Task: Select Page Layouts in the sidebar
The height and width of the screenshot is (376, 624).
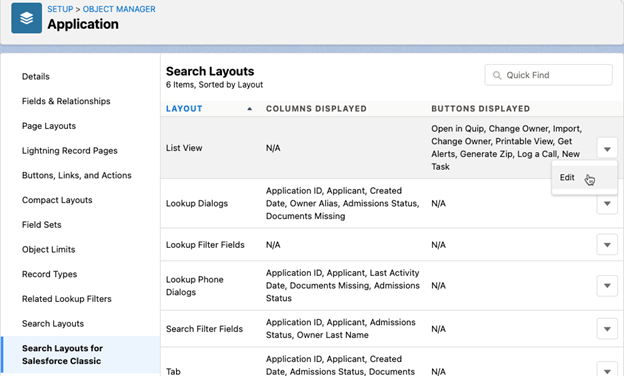Action: 49,126
